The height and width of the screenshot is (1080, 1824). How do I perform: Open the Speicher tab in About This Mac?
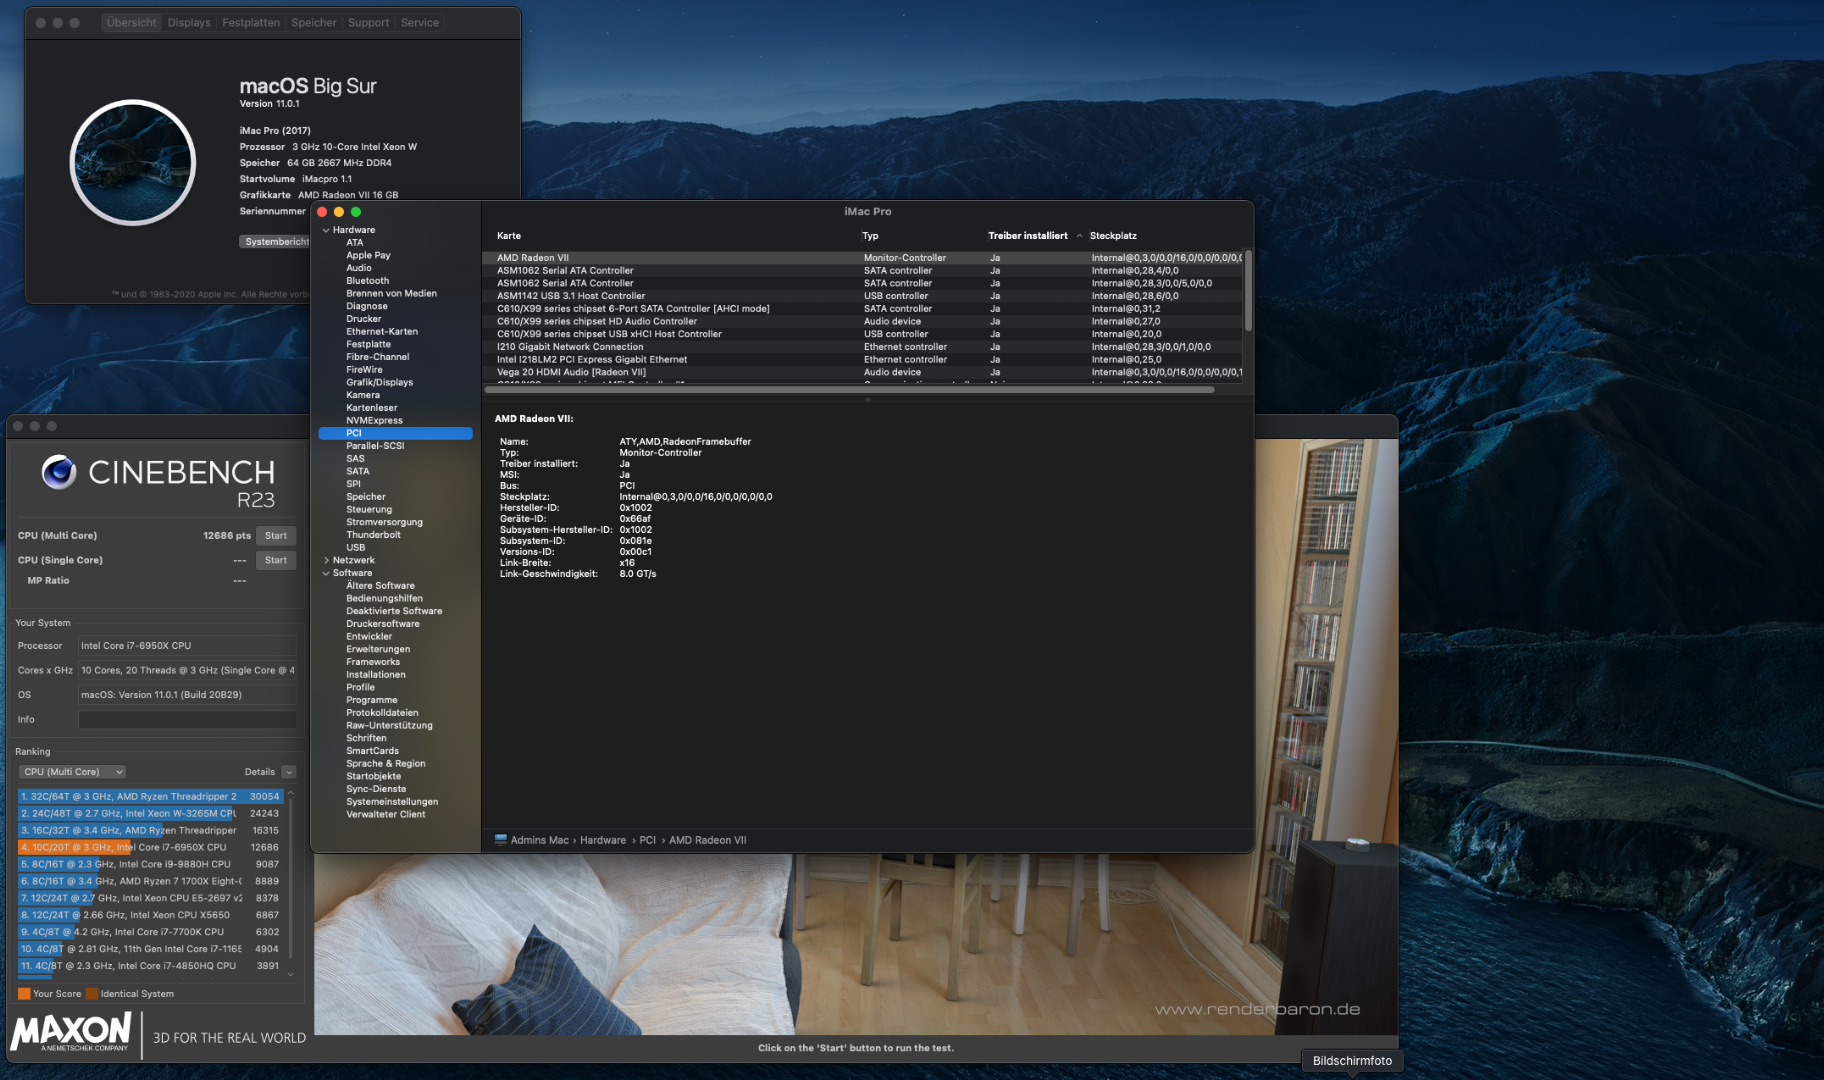pyautogui.click(x=314, y=23)
